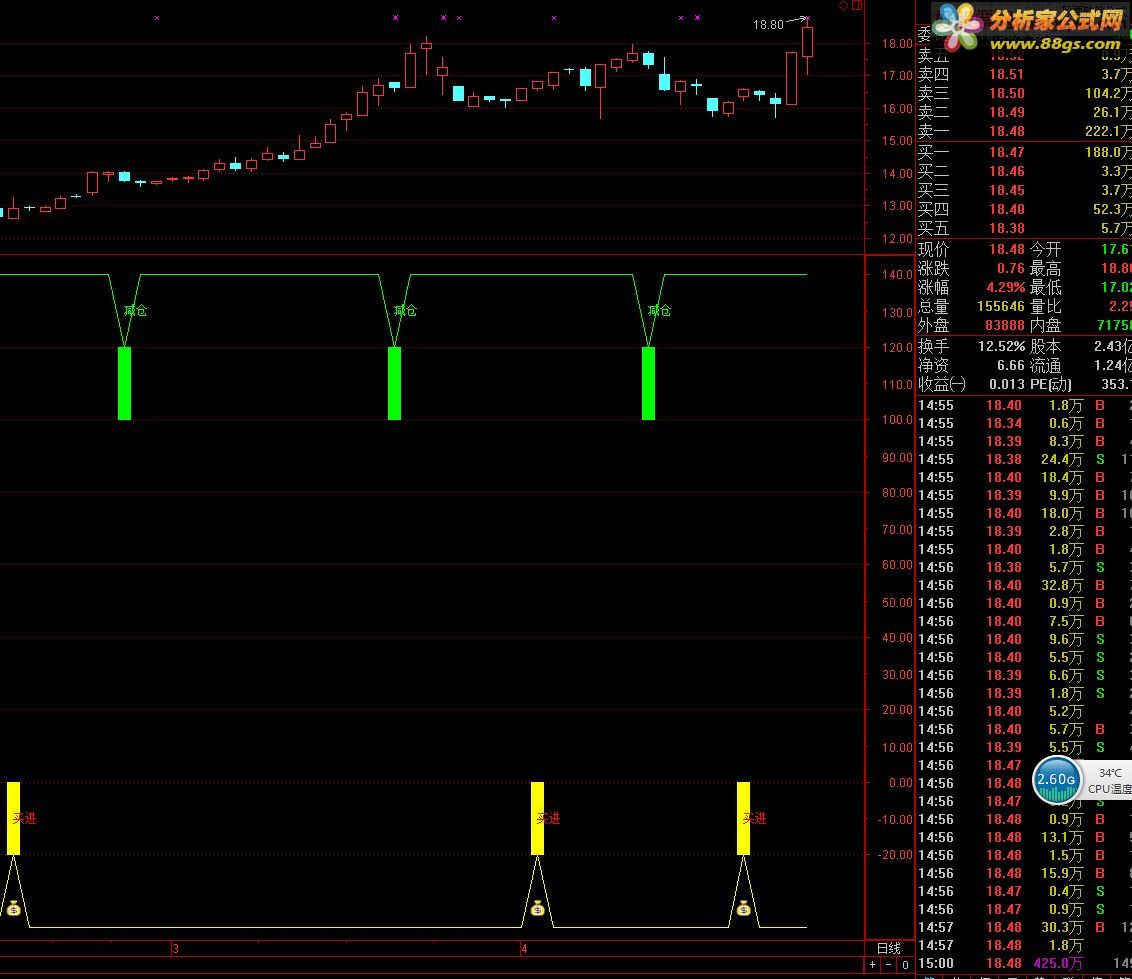Select the 卖三 ask row at 18.50
This screenshot has width=1132, height=979.
[1024, 93]
